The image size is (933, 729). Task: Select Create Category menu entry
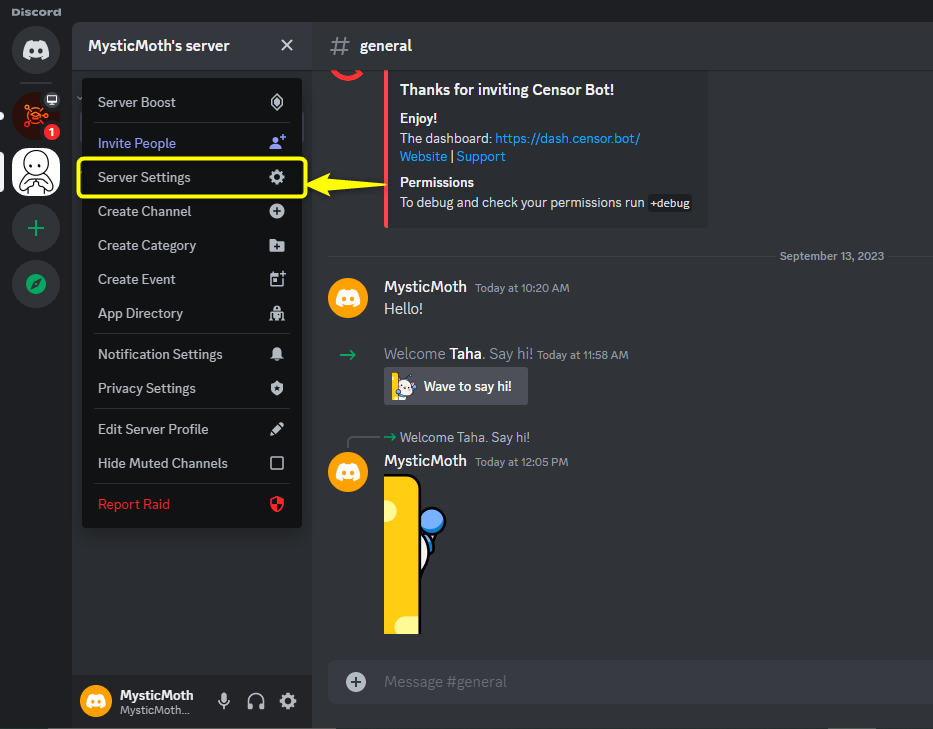(x=192, y=245)
